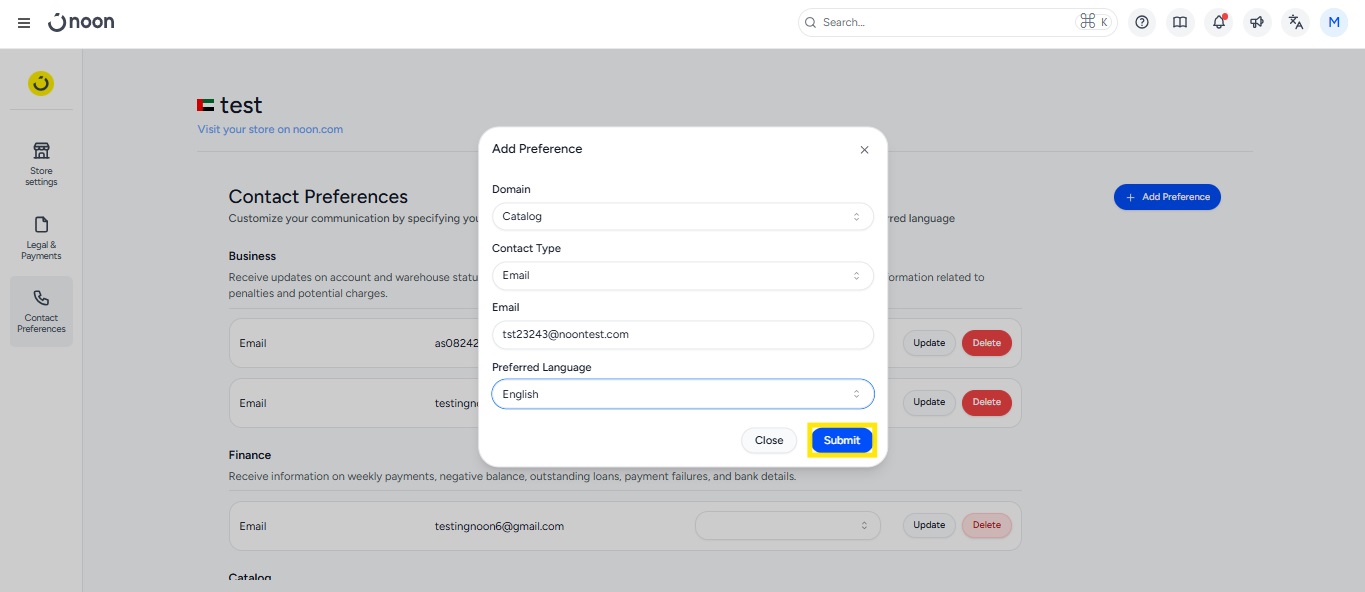Select Contact Preferences in sidebar

pyautogui.click(x=41, y=311)
